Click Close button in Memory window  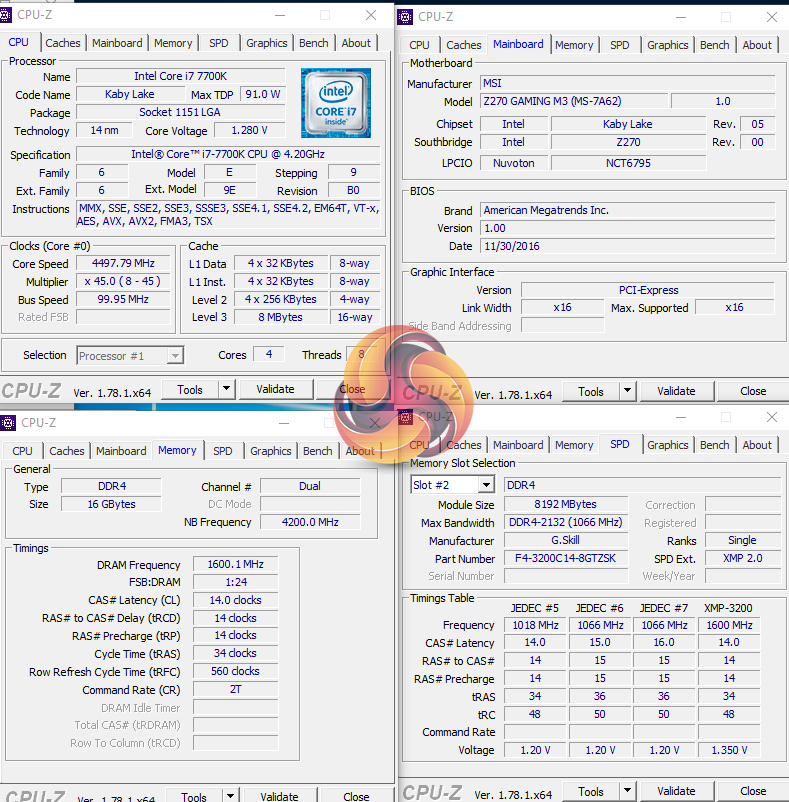[x=356, y=795]
